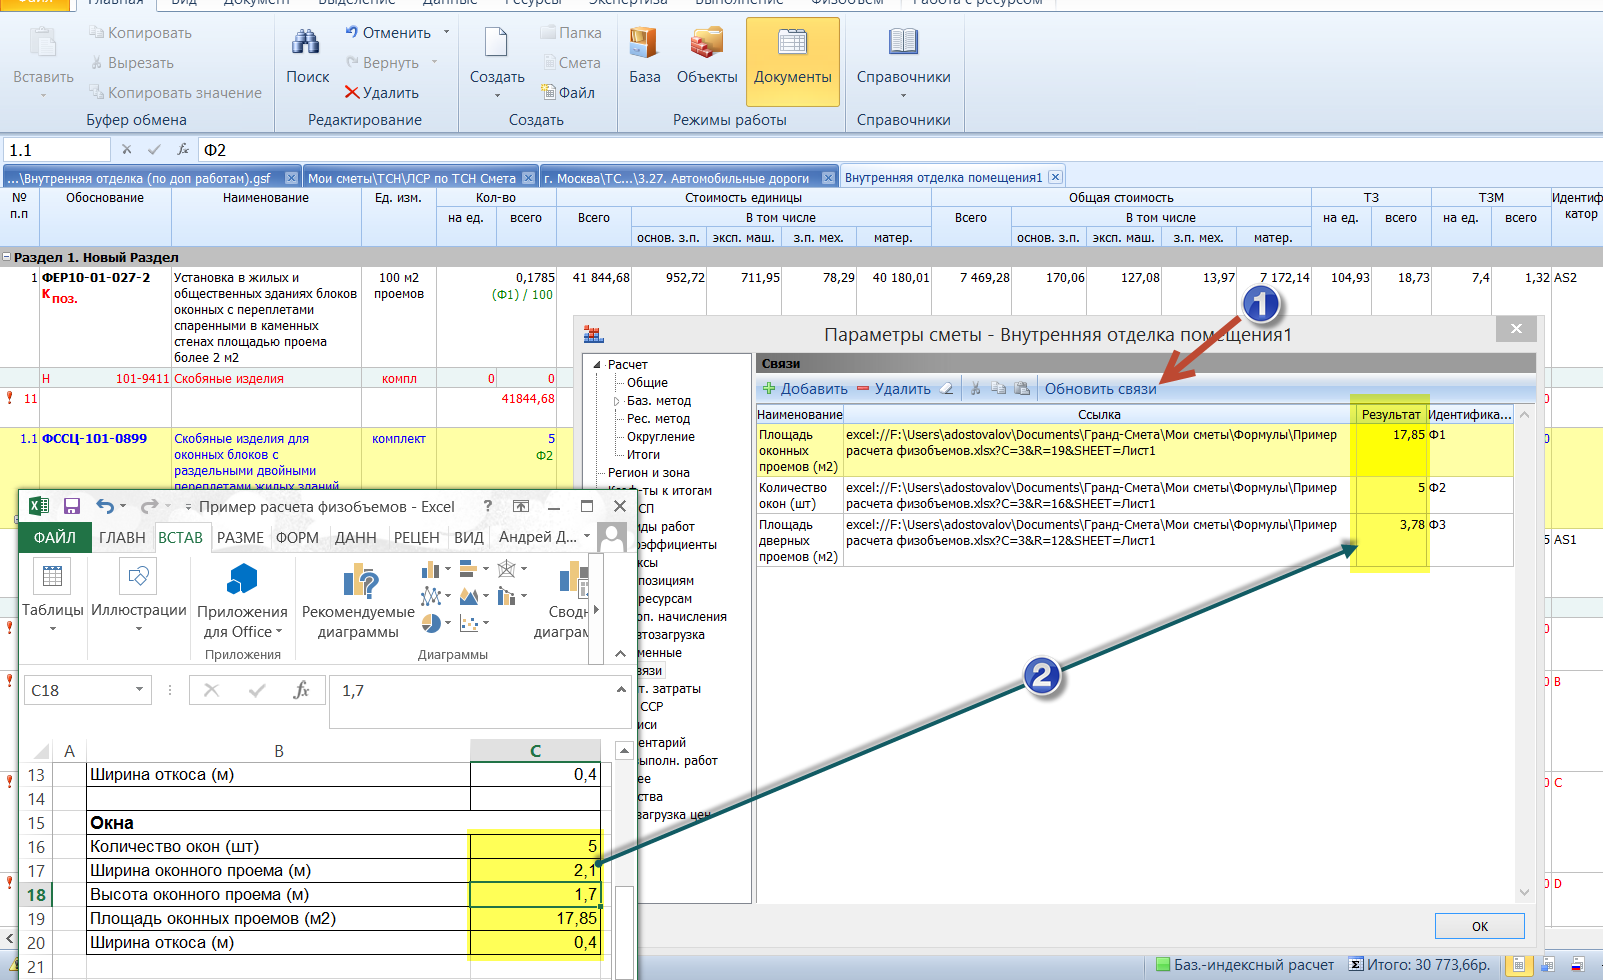Switch to Excel ГЛАВН tab
Image resolution: width=1603 pixels, height=980 pixels.
coord(122,538)
